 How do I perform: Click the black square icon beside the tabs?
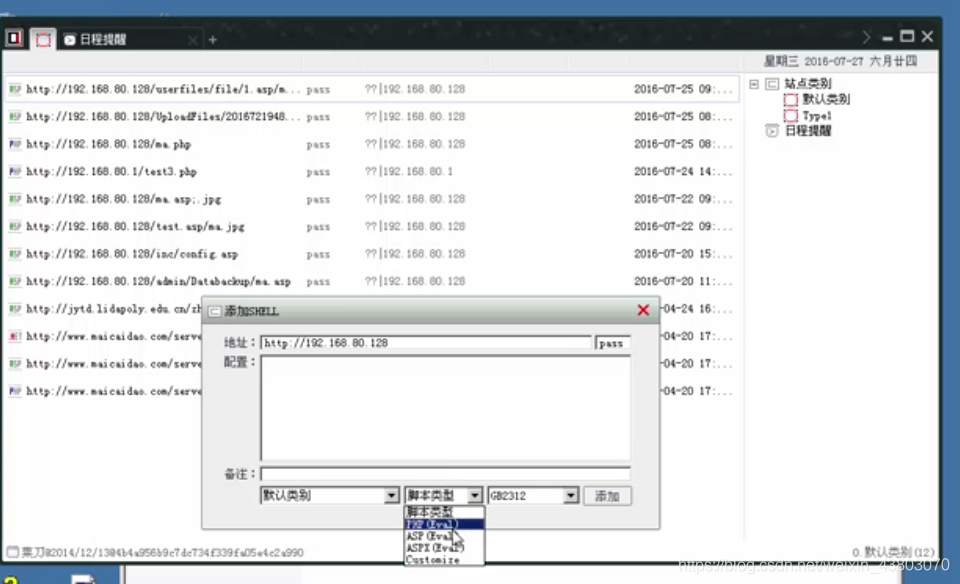[x=14, y=39]
